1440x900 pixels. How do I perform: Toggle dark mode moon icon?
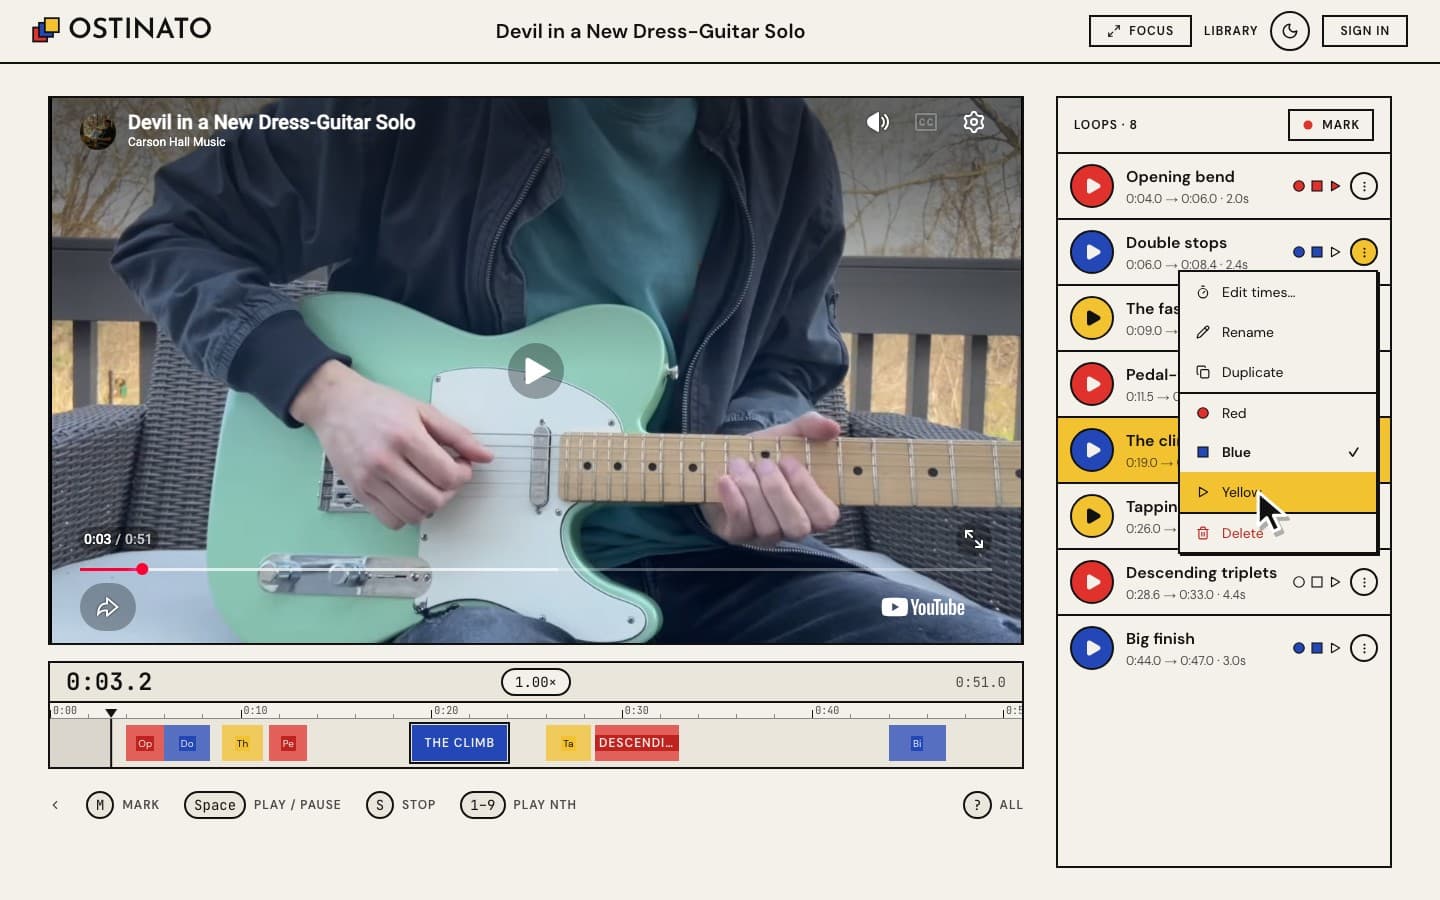pyautogui.click(x=1290, y=31)
